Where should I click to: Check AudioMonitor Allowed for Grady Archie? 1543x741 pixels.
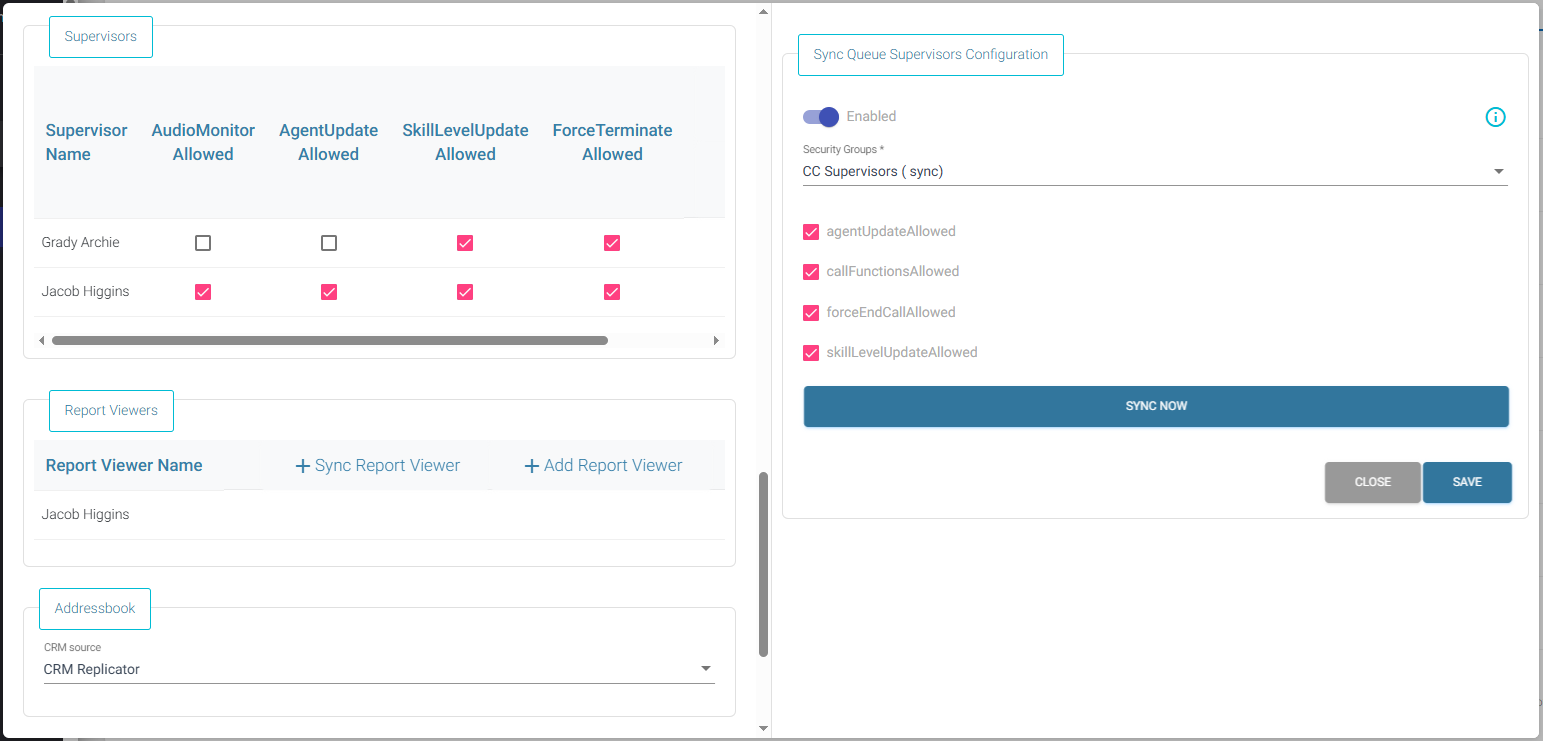(x=203, y=243)
